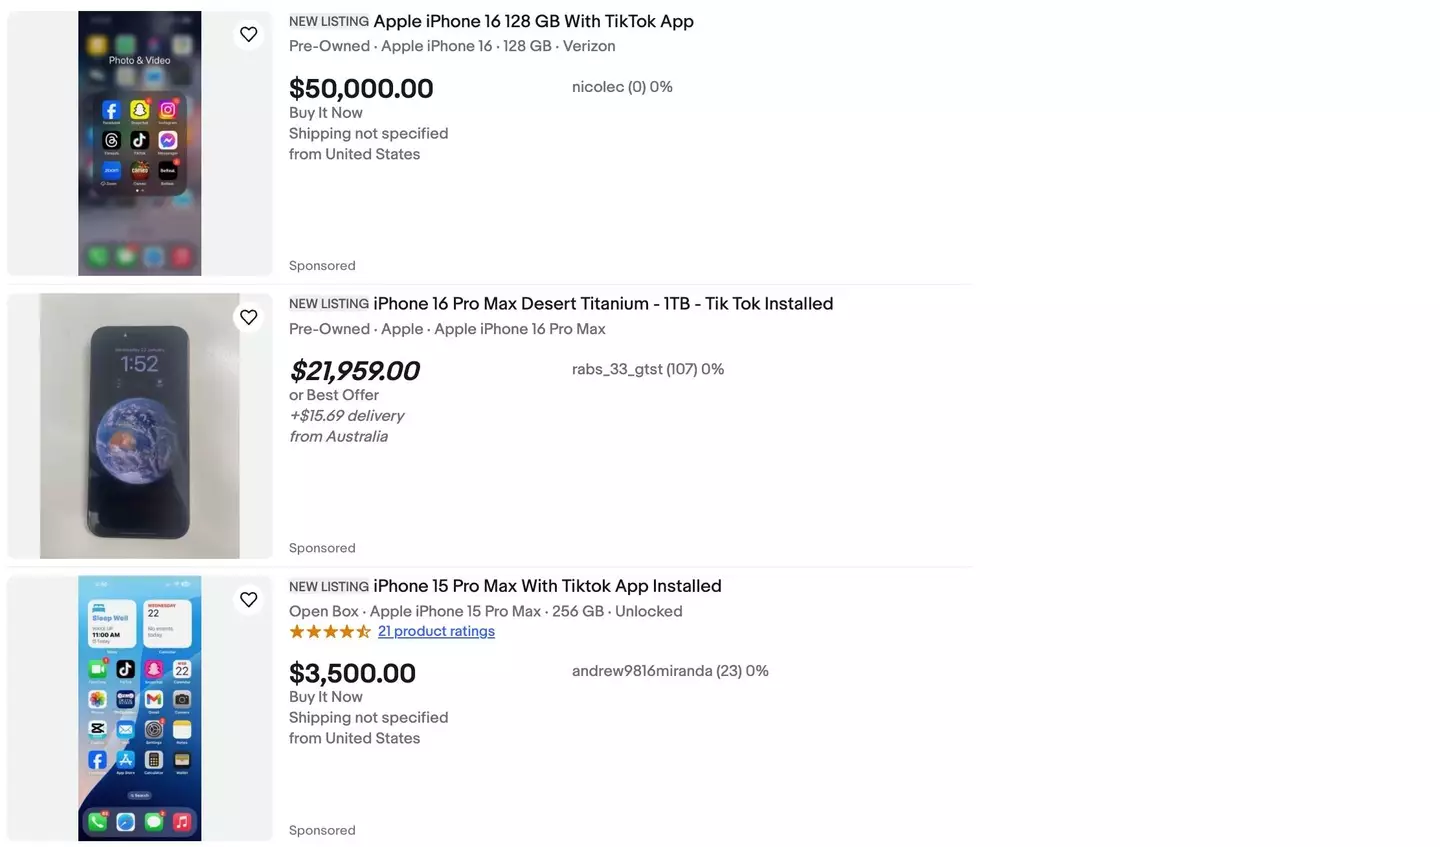
Task: View the 21 product ratings link
Action: coord(436,631)
